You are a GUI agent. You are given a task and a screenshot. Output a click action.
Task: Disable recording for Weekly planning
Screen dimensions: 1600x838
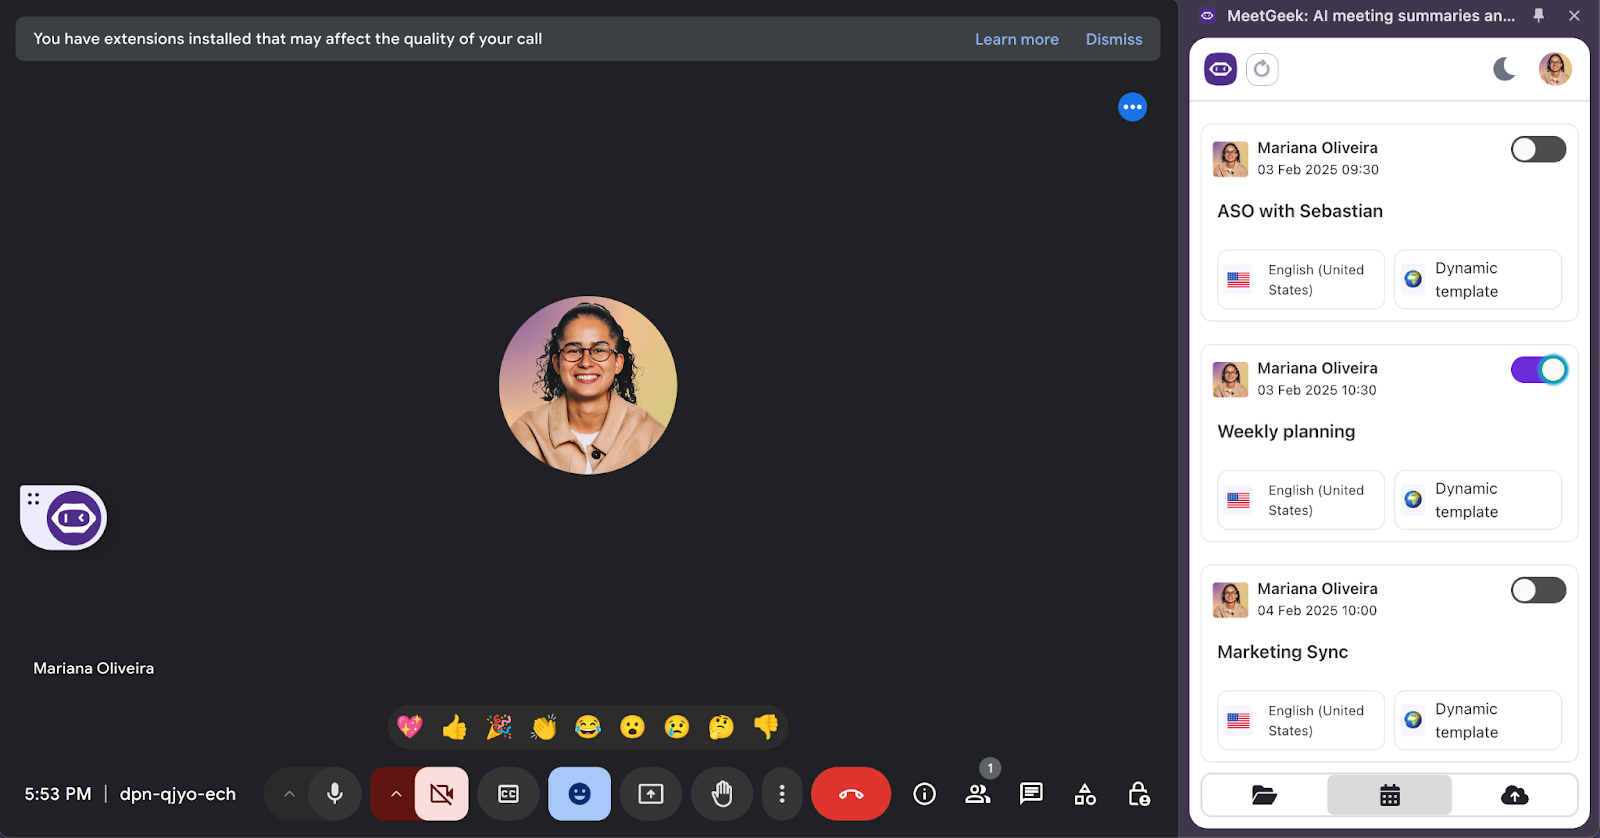pyautogui.click(x=1538, y=370)
